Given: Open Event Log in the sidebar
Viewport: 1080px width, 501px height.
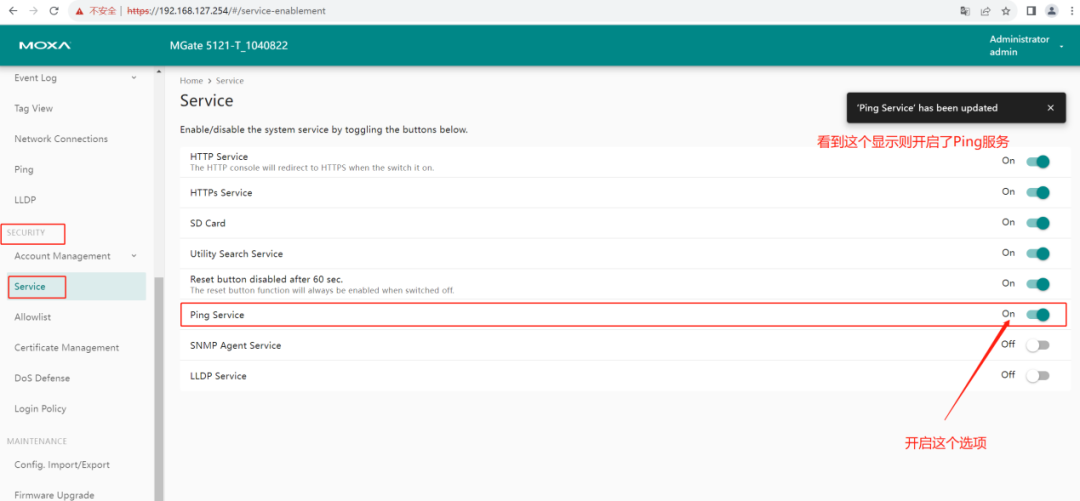Looking at the screenshot, I should click(36, 78).
